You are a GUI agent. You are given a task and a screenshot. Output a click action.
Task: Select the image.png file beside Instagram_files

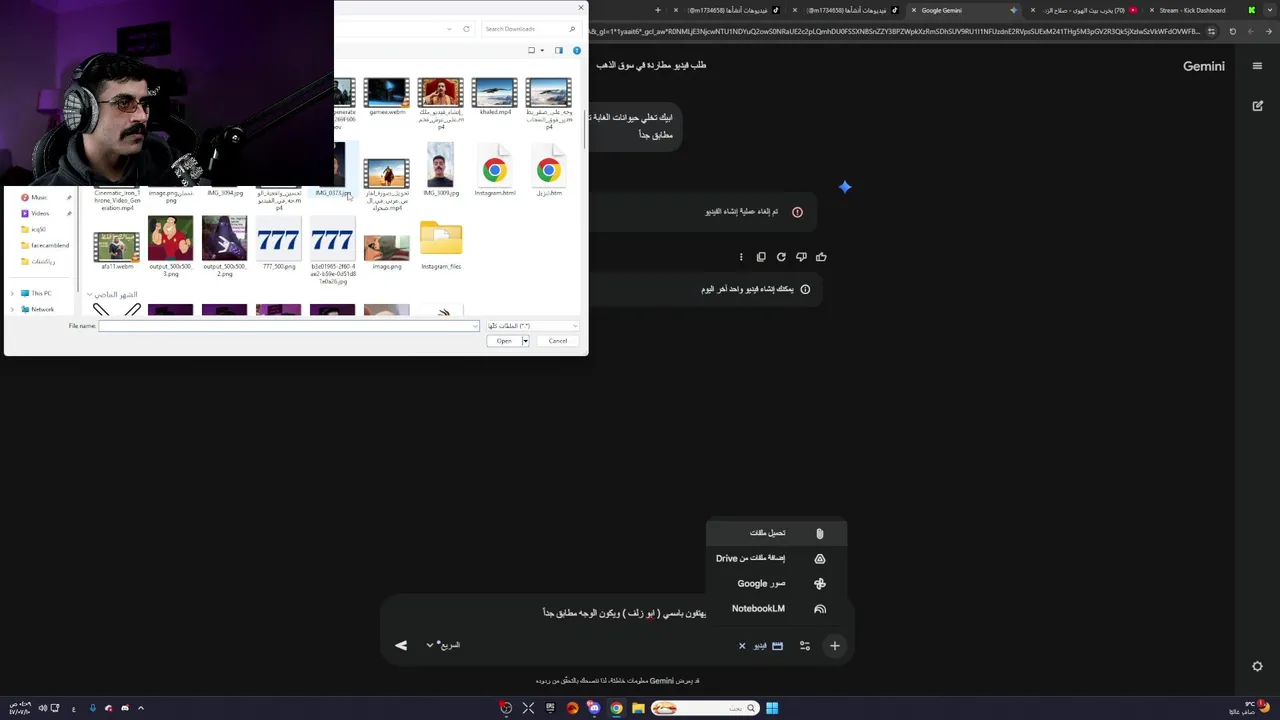point(387,252)
